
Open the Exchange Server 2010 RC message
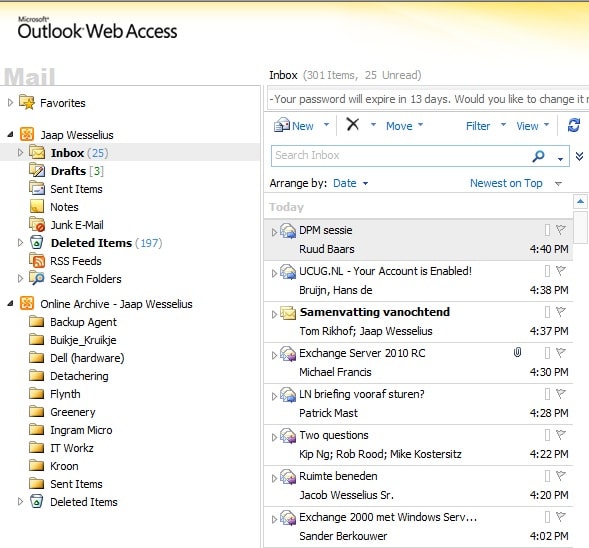point(418,363)
